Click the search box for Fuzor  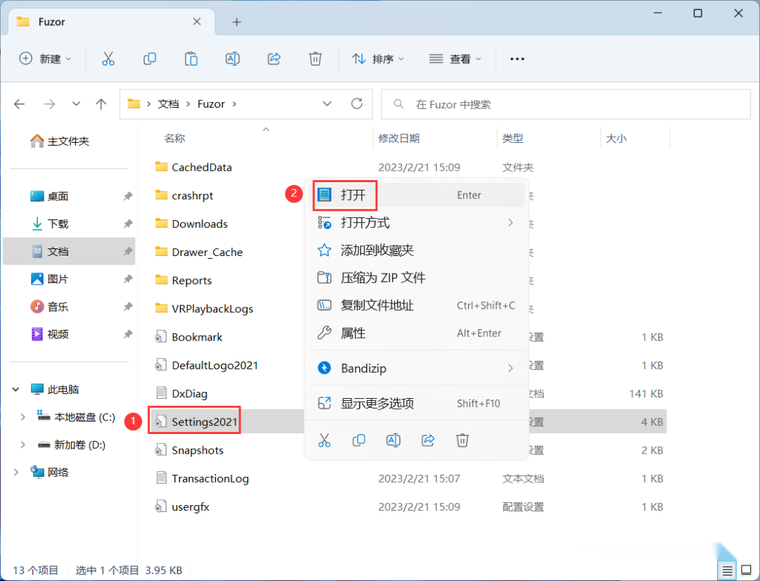(566, 104)
